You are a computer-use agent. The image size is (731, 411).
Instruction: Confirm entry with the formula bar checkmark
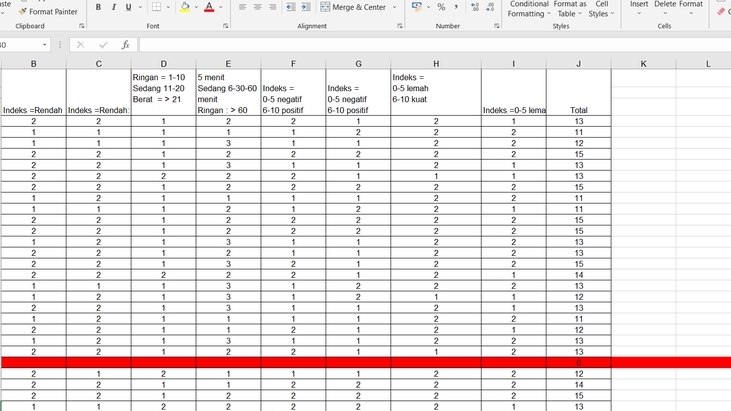click(103, 45)
